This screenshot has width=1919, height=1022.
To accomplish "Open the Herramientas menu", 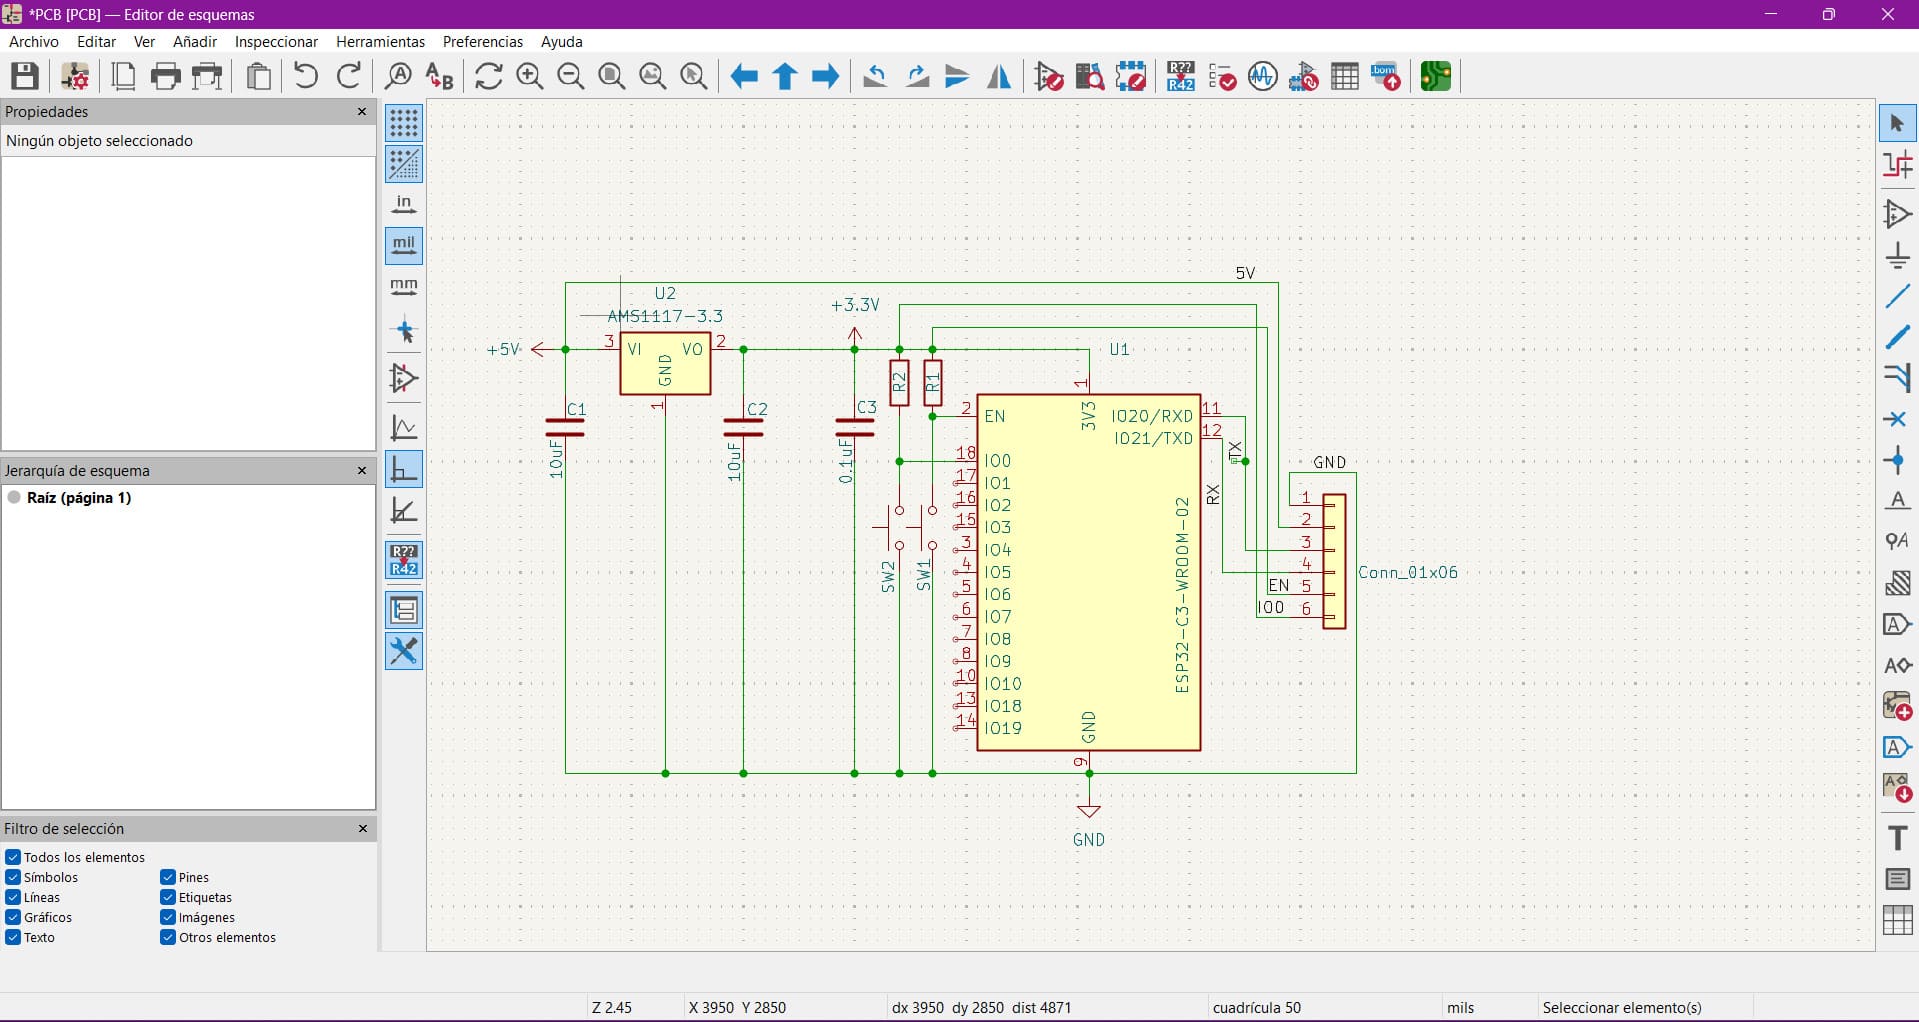I will coord(380,42).
